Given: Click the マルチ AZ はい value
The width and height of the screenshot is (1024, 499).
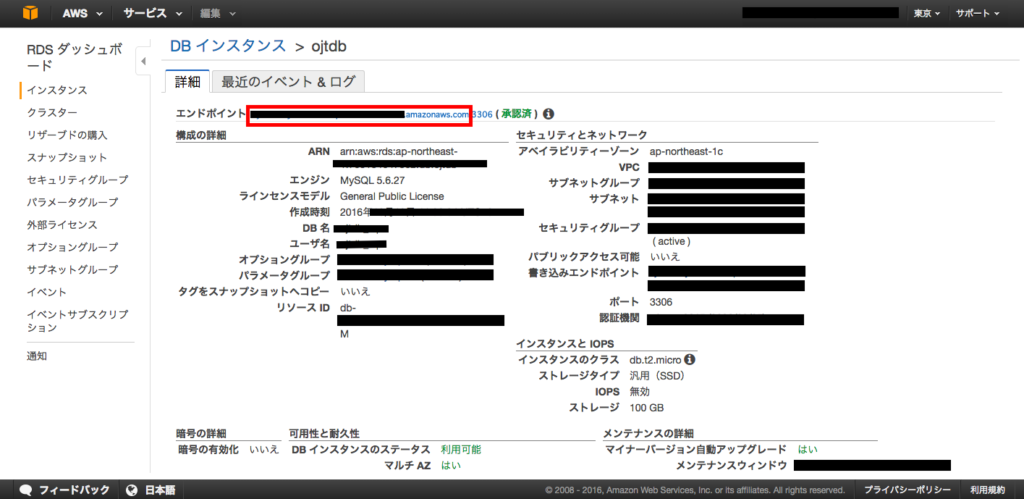Looking at the screenshot, I should pyautogui.click(x=450, y=466).
